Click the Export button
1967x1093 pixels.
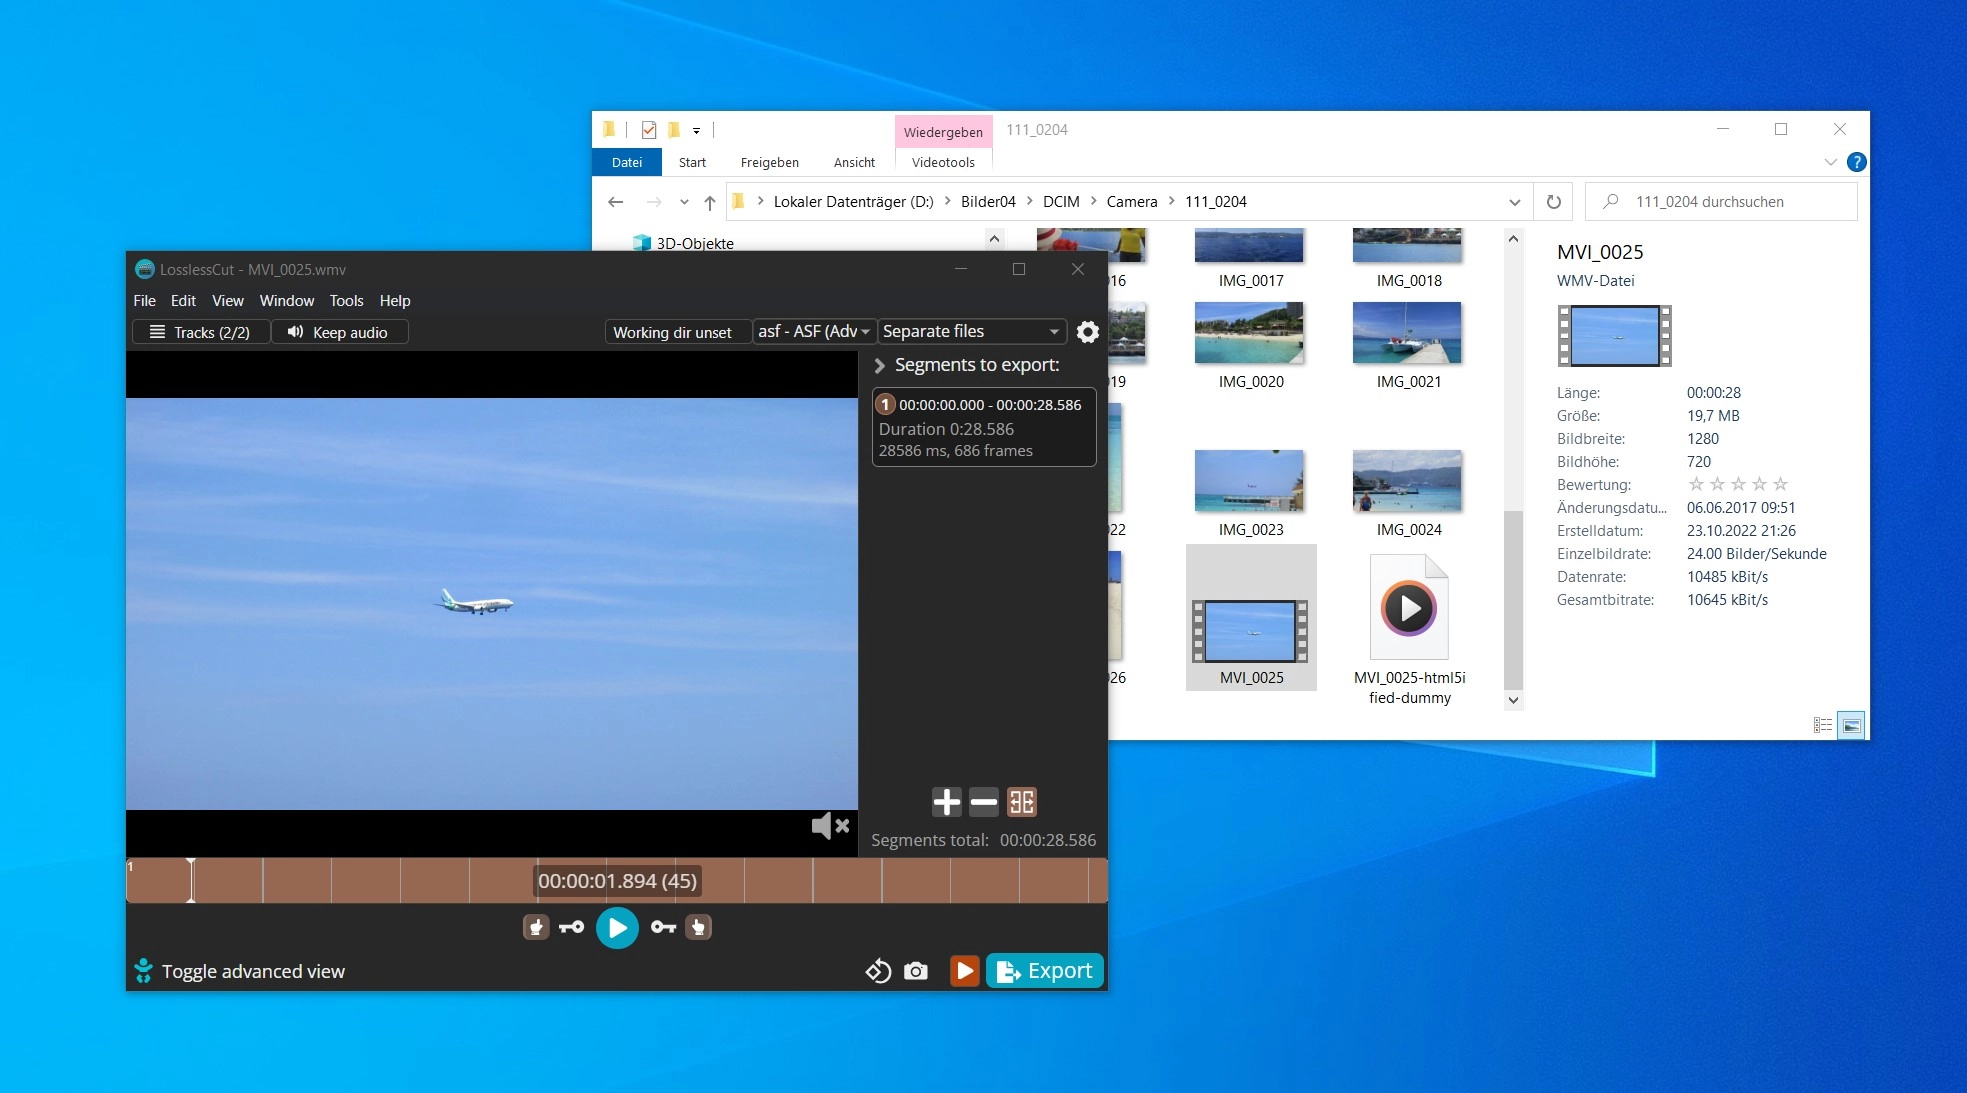(1045, 971)
